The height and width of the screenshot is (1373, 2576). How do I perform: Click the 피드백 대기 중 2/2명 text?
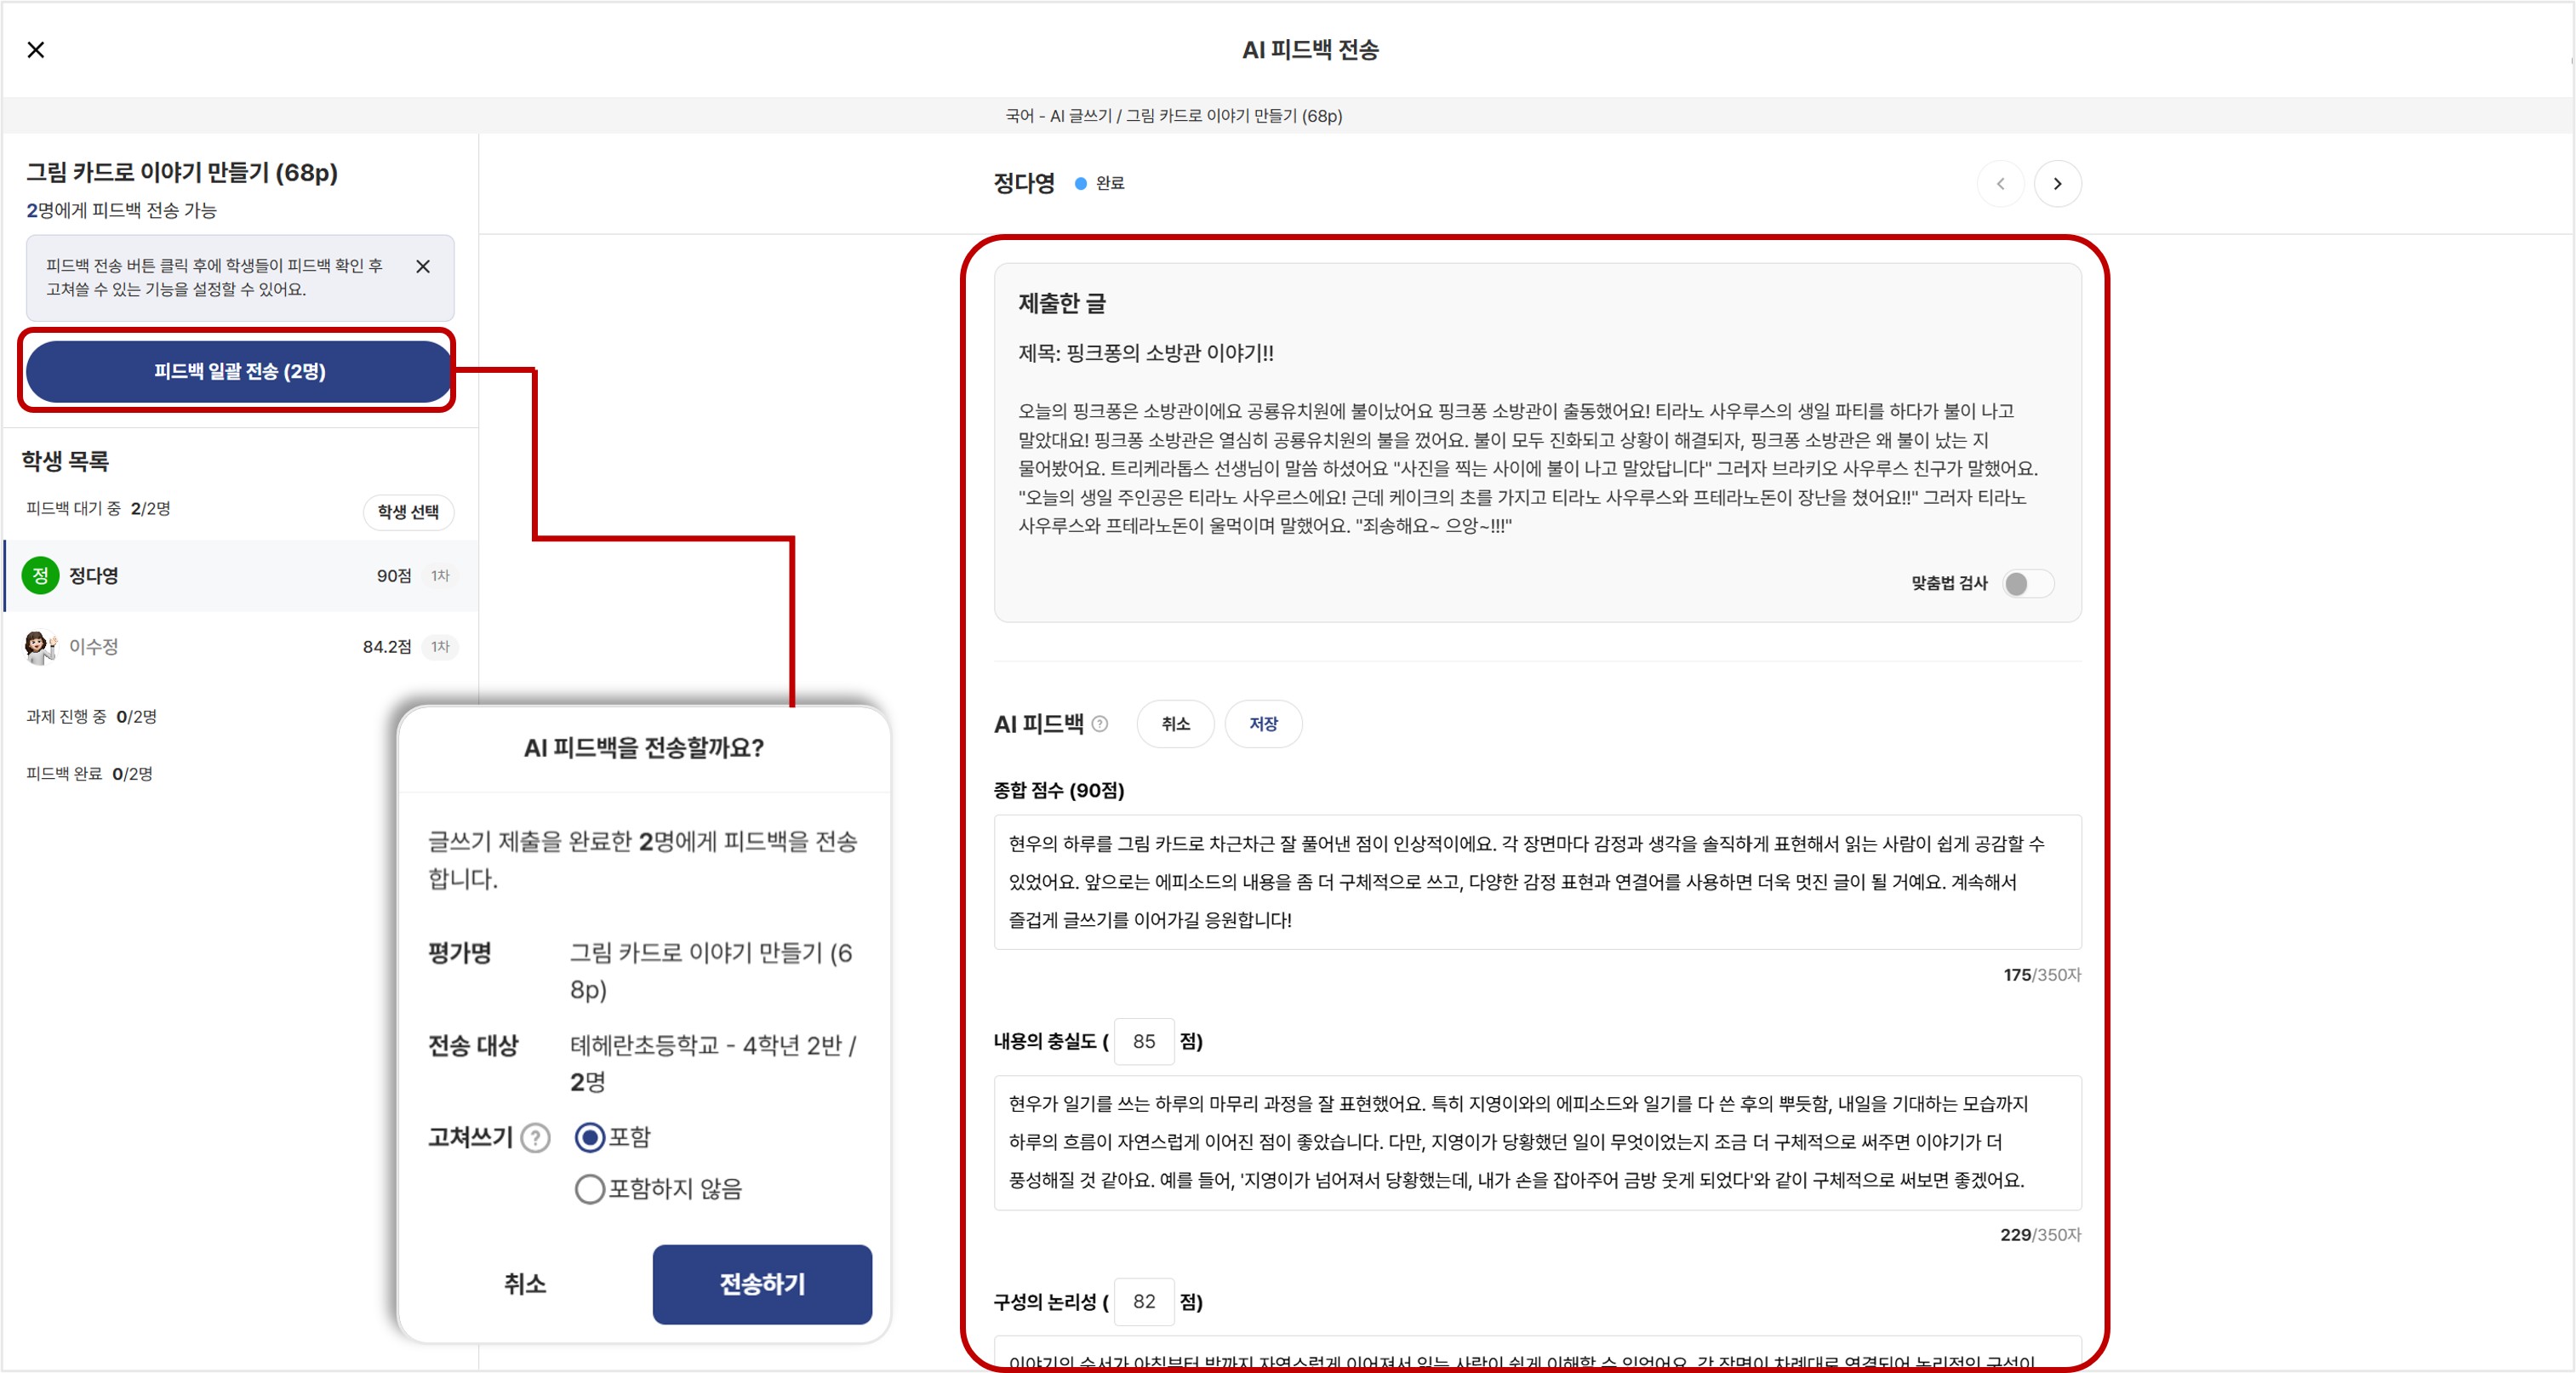[98, 508]
